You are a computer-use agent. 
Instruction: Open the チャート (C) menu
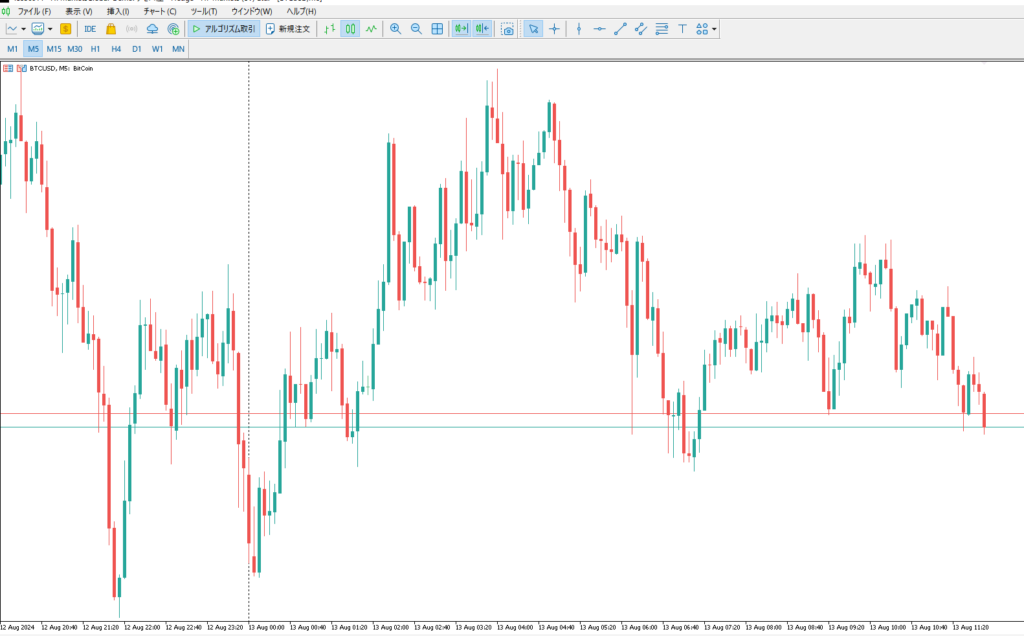point(159,11)
